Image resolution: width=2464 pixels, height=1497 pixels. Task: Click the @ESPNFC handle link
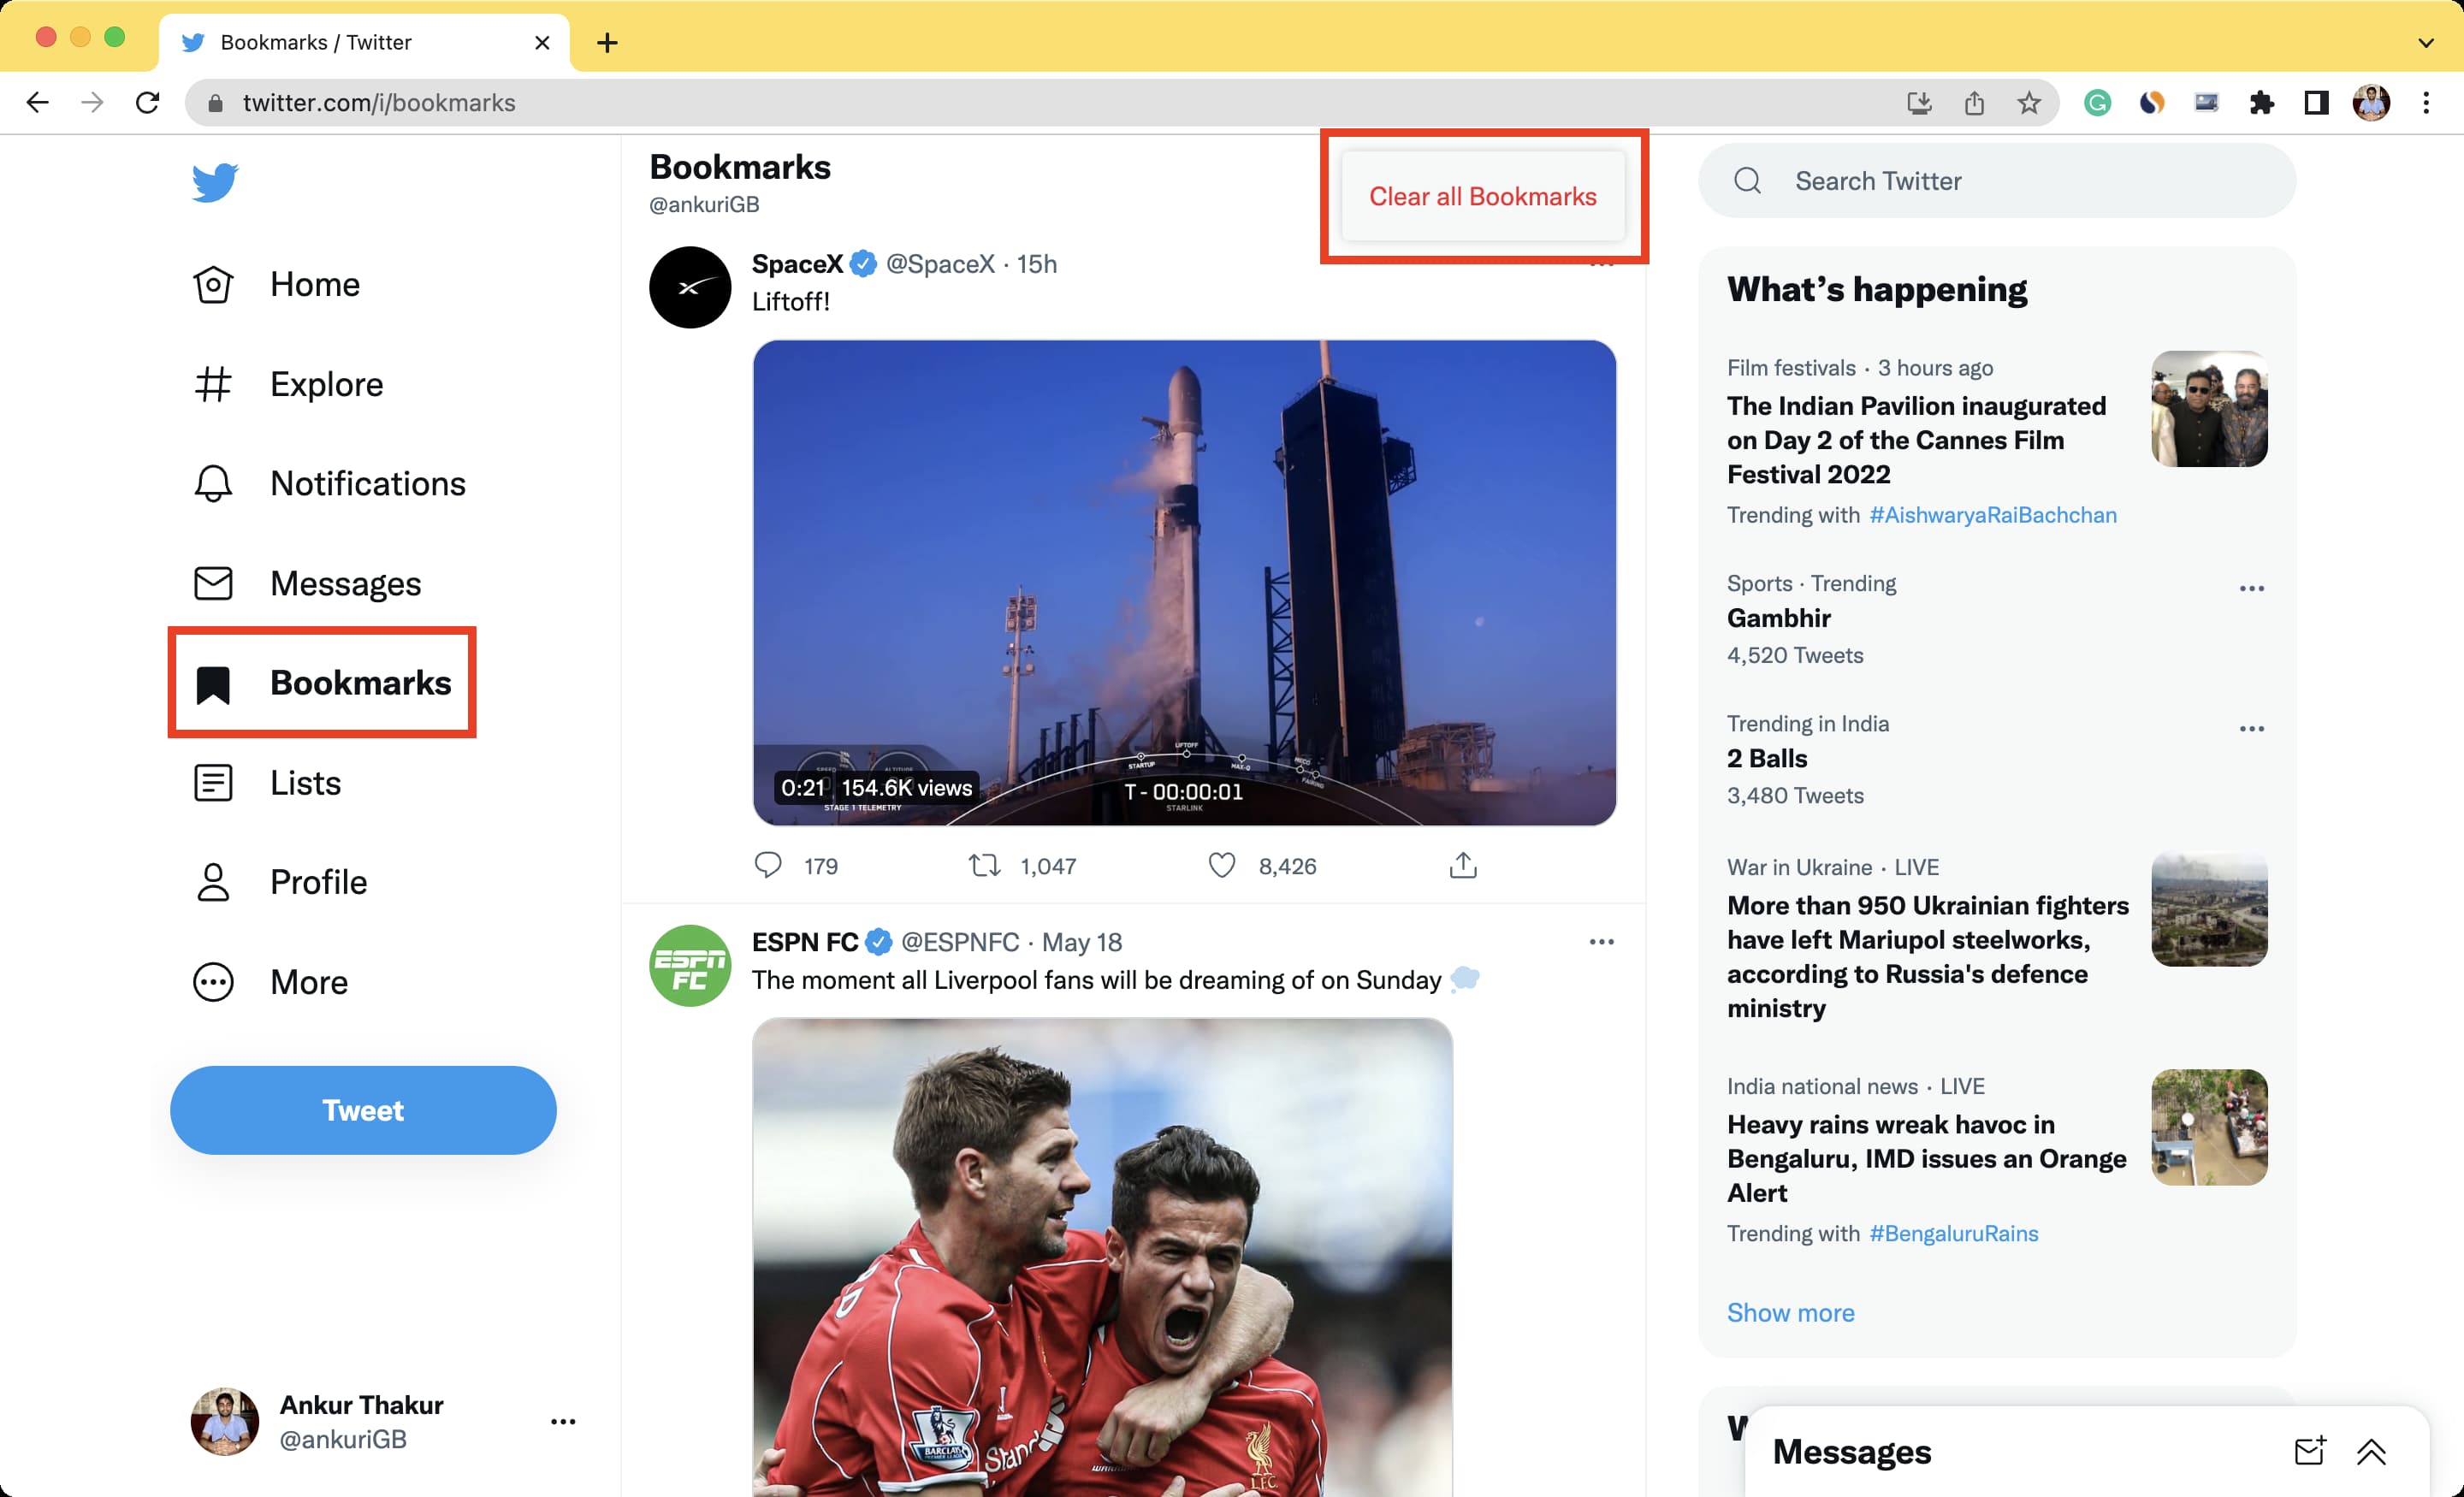pyautogui.click(x=960, y=942)
